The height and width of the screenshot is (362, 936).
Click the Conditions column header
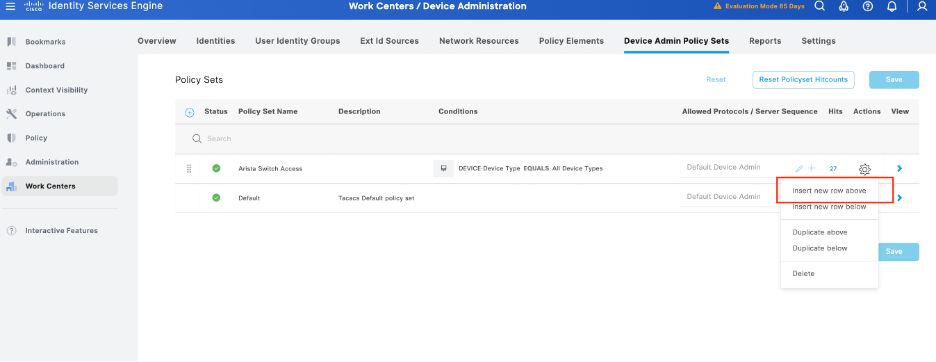click(458, 112)
